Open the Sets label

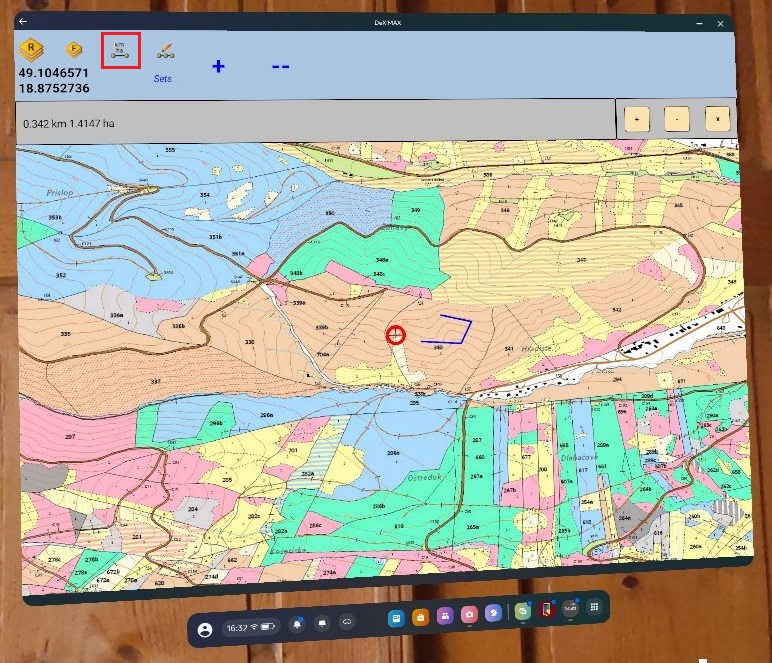pyautogui.click(x=162, y=79)
